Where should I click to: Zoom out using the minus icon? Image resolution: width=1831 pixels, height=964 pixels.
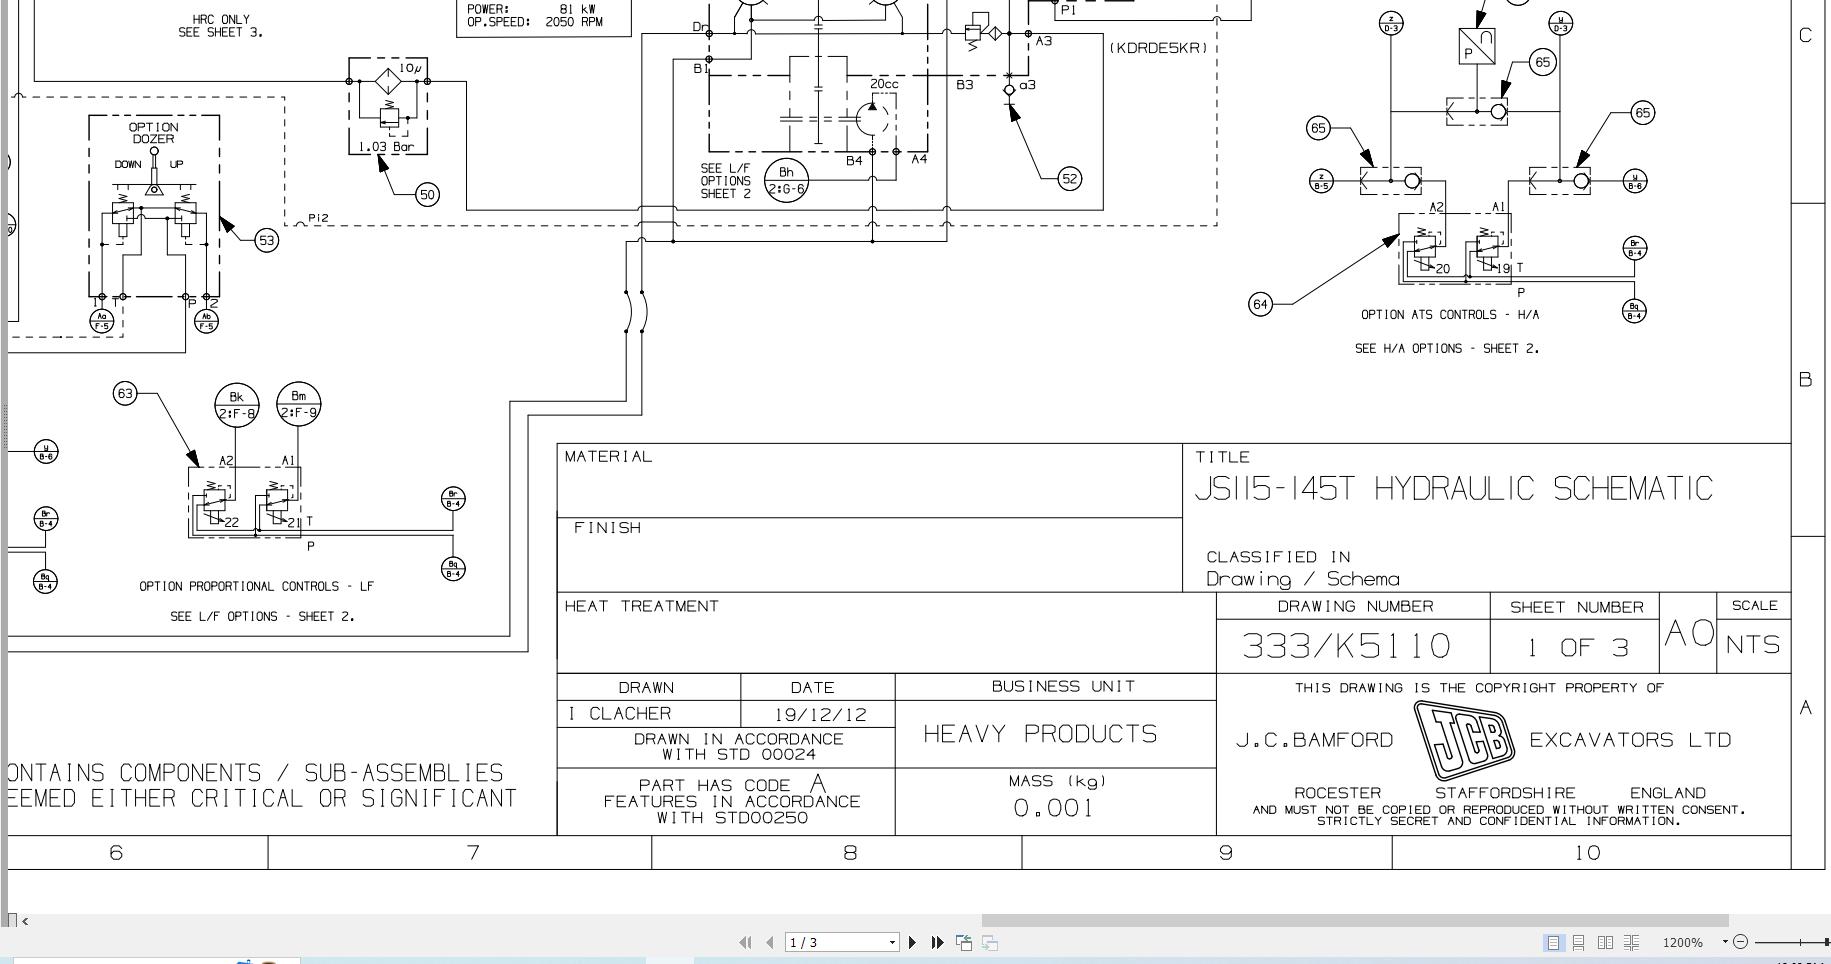[1742, 942]
